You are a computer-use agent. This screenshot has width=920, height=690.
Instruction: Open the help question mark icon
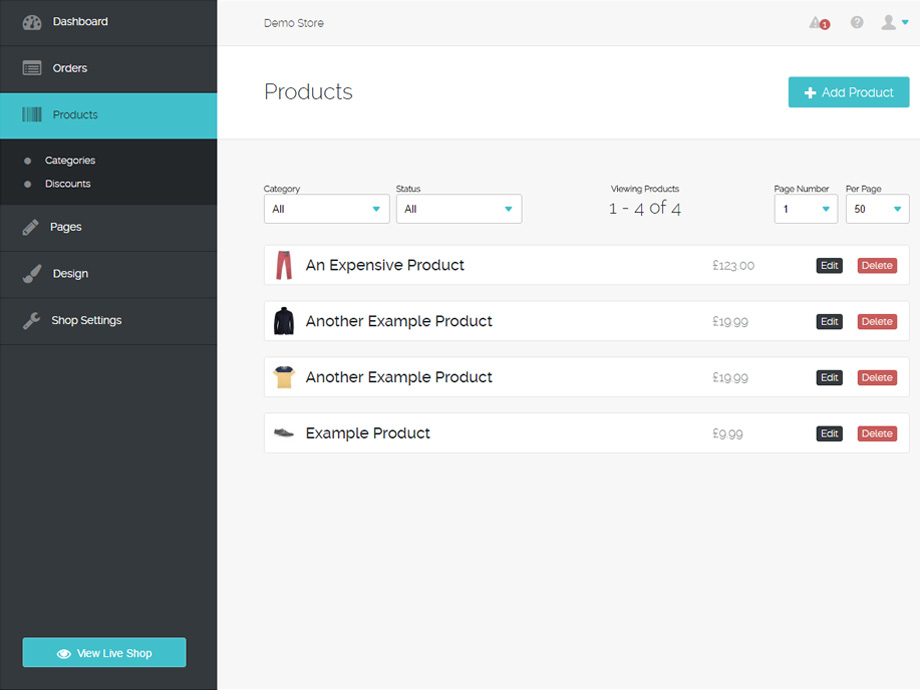[857, 22]
